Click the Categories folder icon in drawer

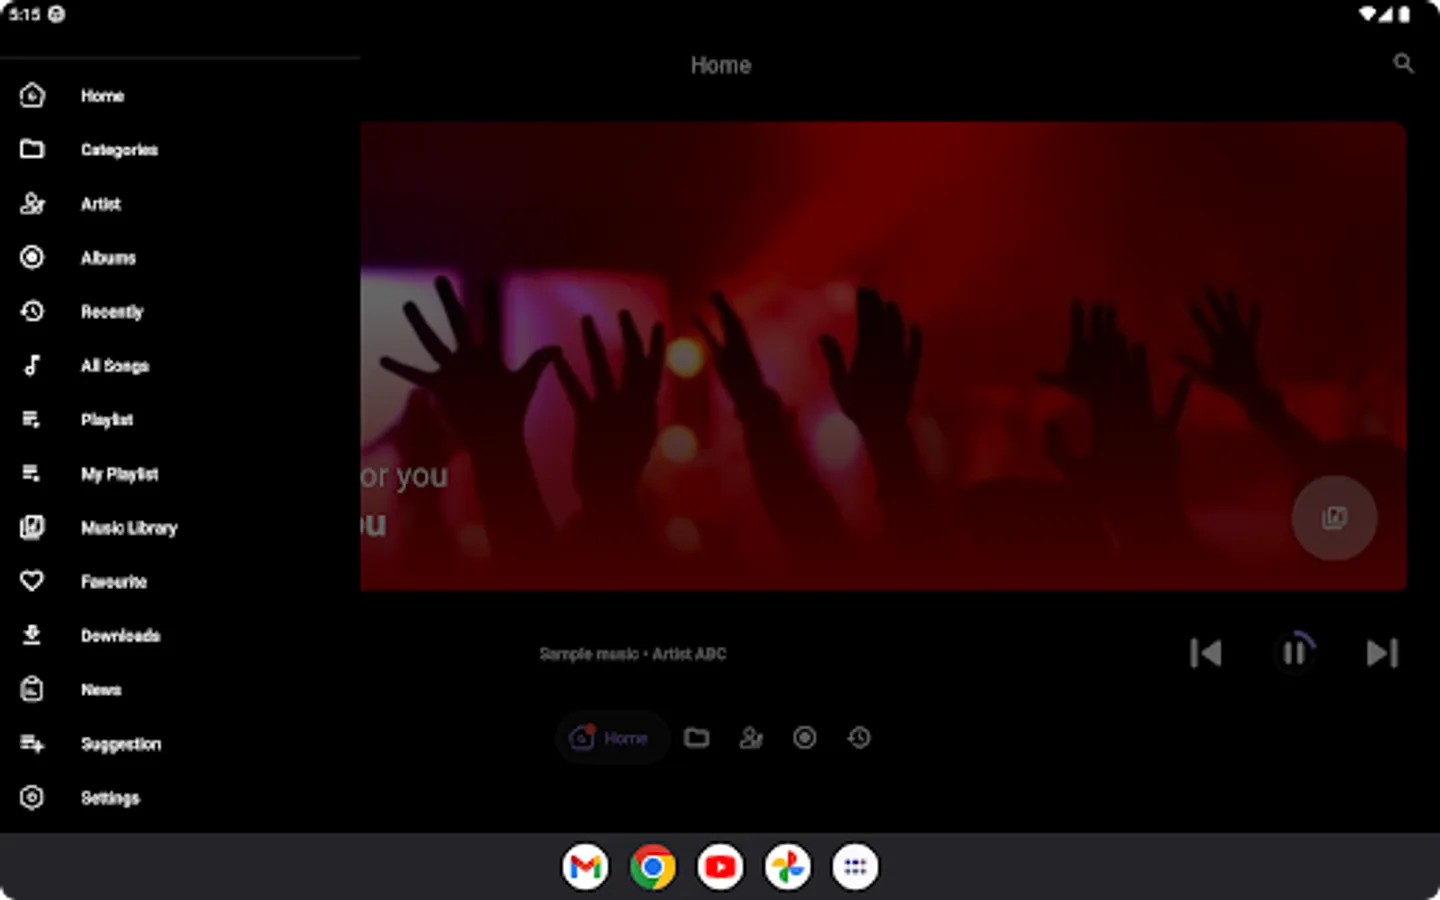pos(32,149)
